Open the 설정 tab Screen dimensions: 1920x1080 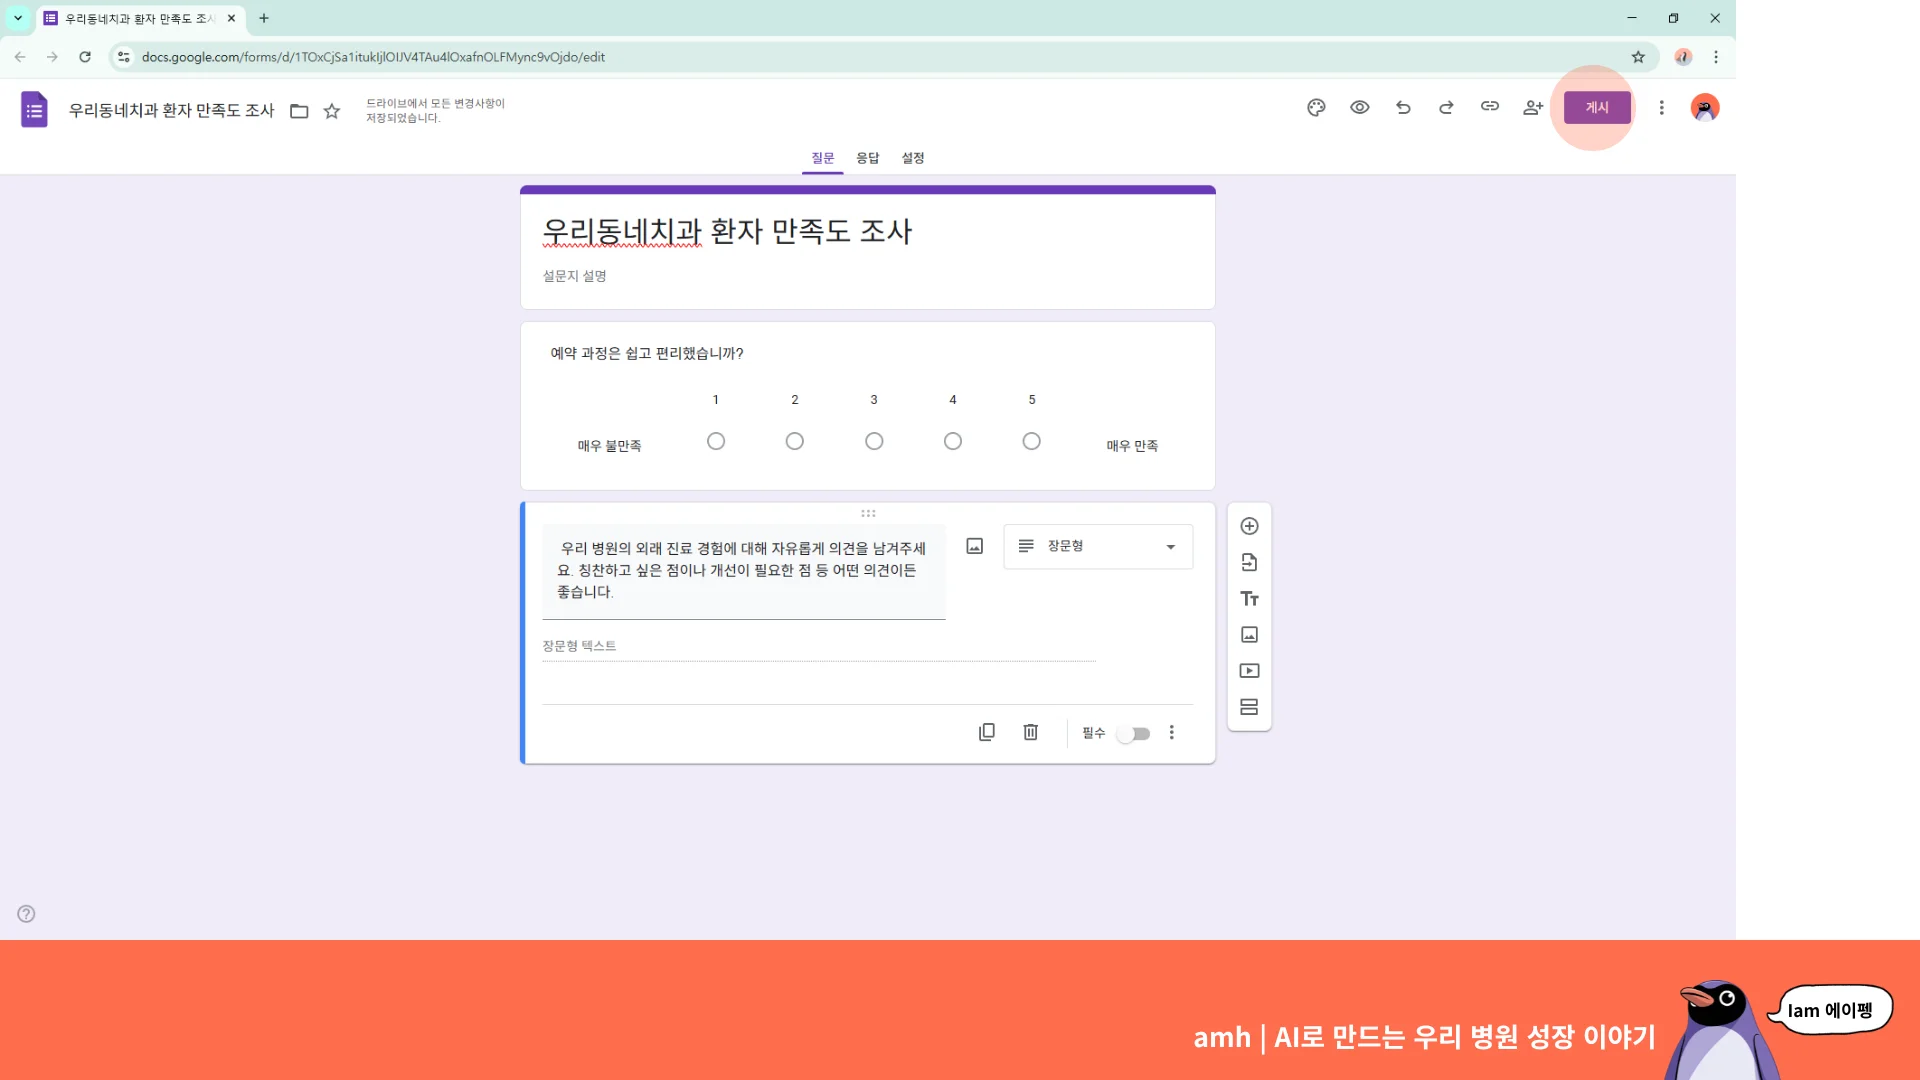pyautogui.click(x=912, y=158)
